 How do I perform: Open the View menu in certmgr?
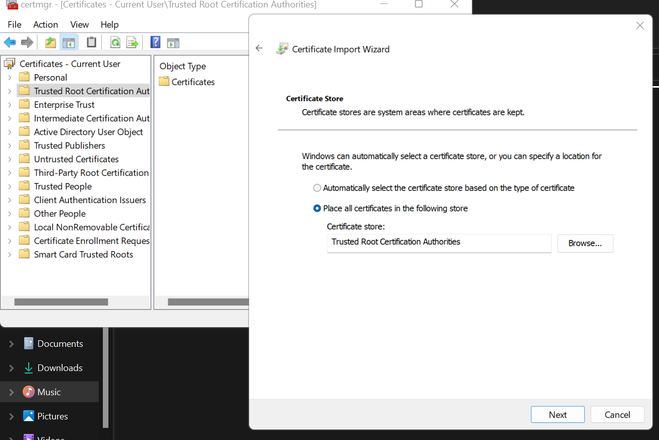click(x=79, y=25)
